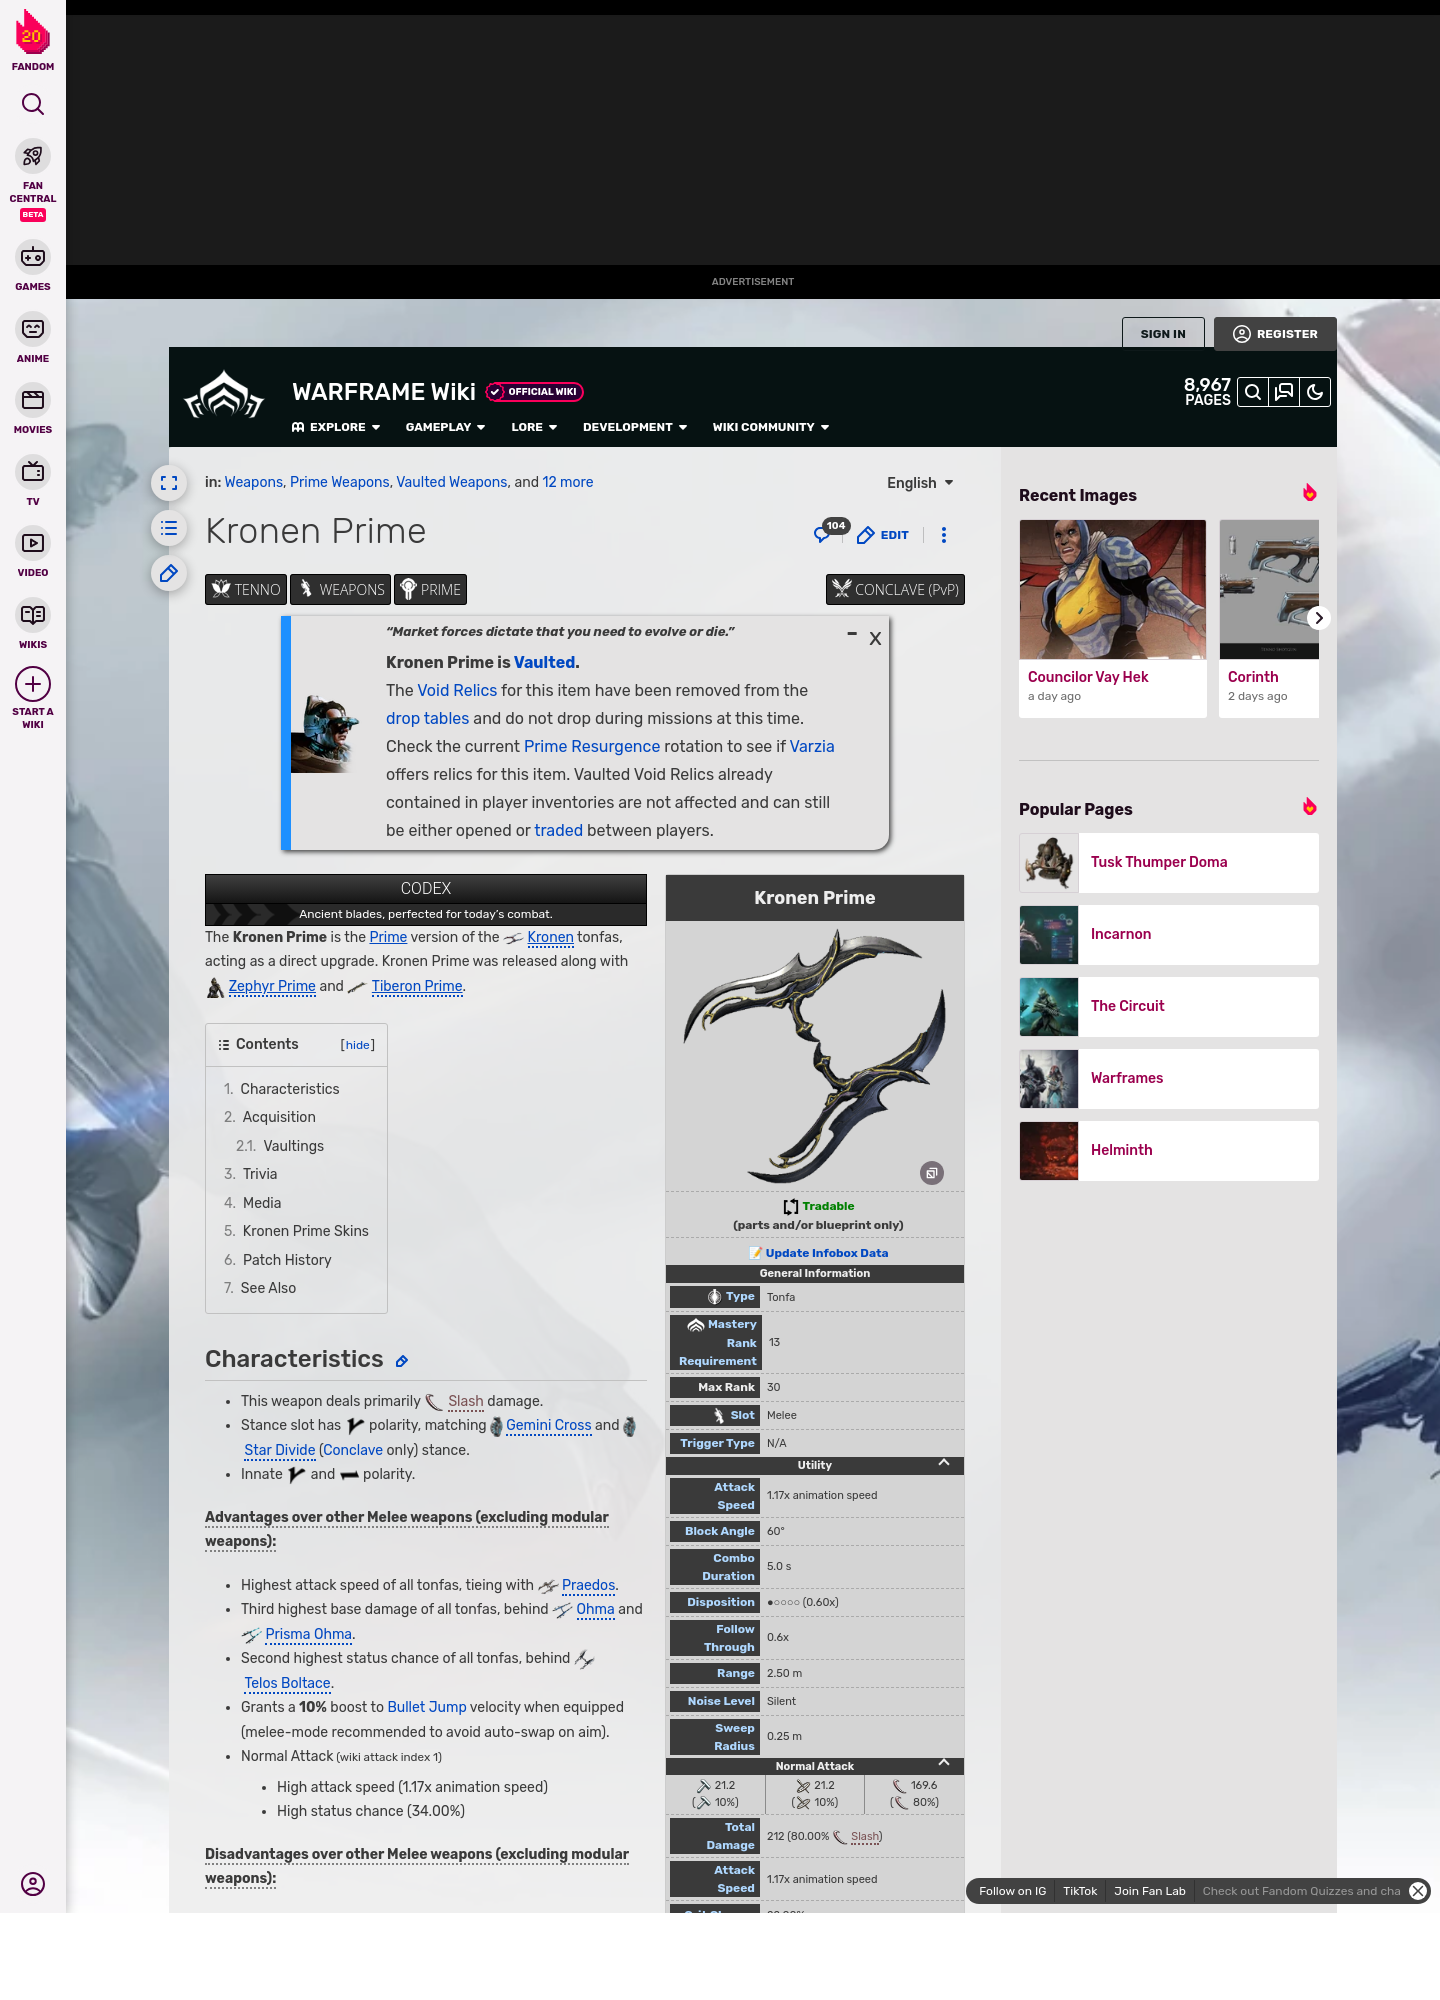Open the Zephyr Prime link
Screen dimensions: 1440x2000
coord(272,986)
